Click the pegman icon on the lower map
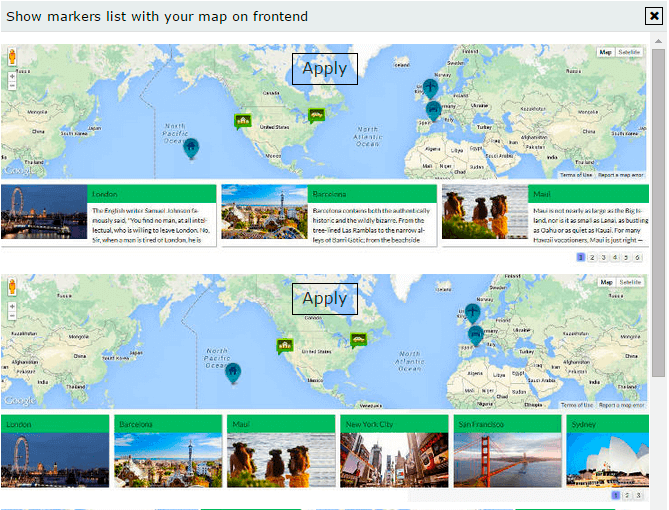This screenshot has height=510, width=669. click(12, 286)
